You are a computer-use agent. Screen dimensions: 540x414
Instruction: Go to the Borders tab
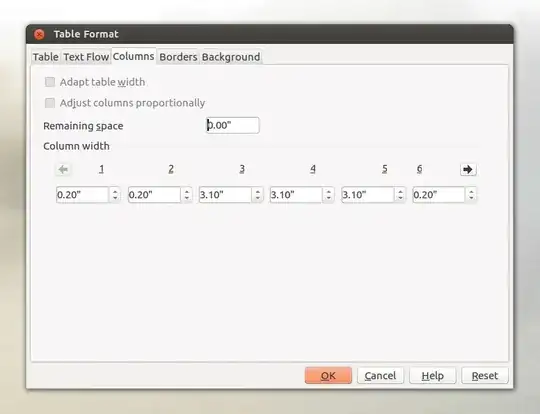(x=178, y=57)
